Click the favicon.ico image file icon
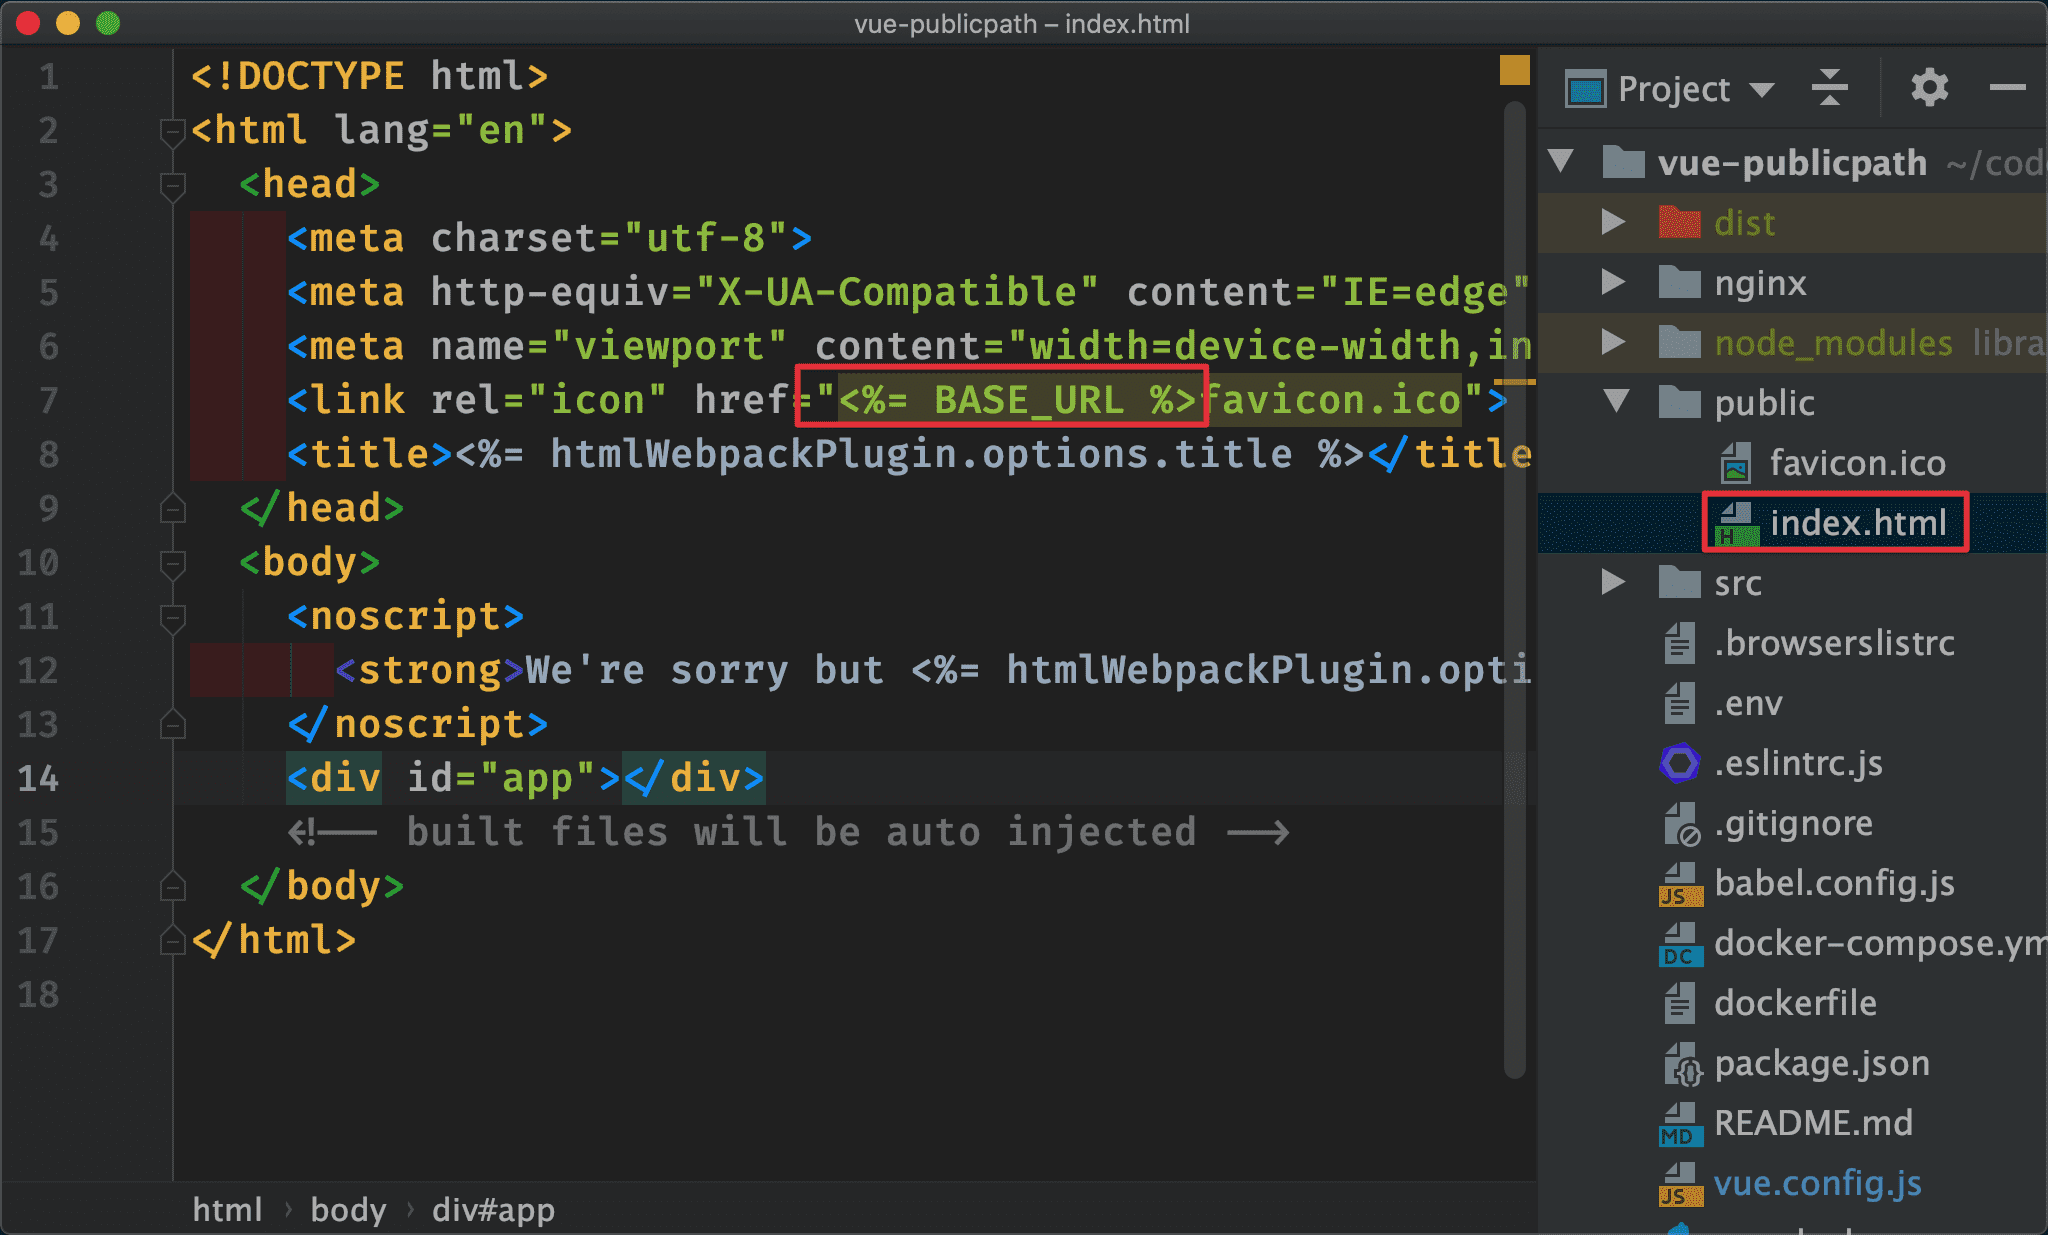The height and width of the screenshot is (1235, 2048). coord(1735,463)
